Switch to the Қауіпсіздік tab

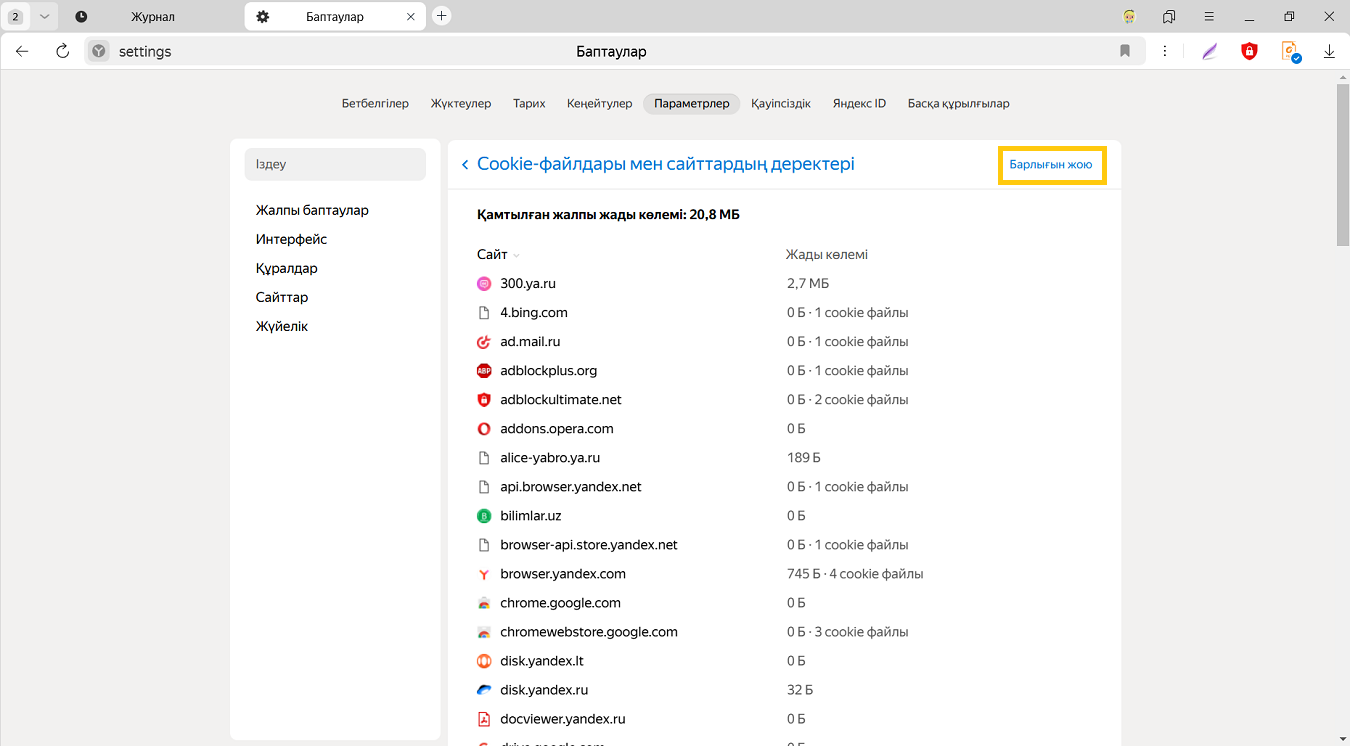tap(780, 103)
